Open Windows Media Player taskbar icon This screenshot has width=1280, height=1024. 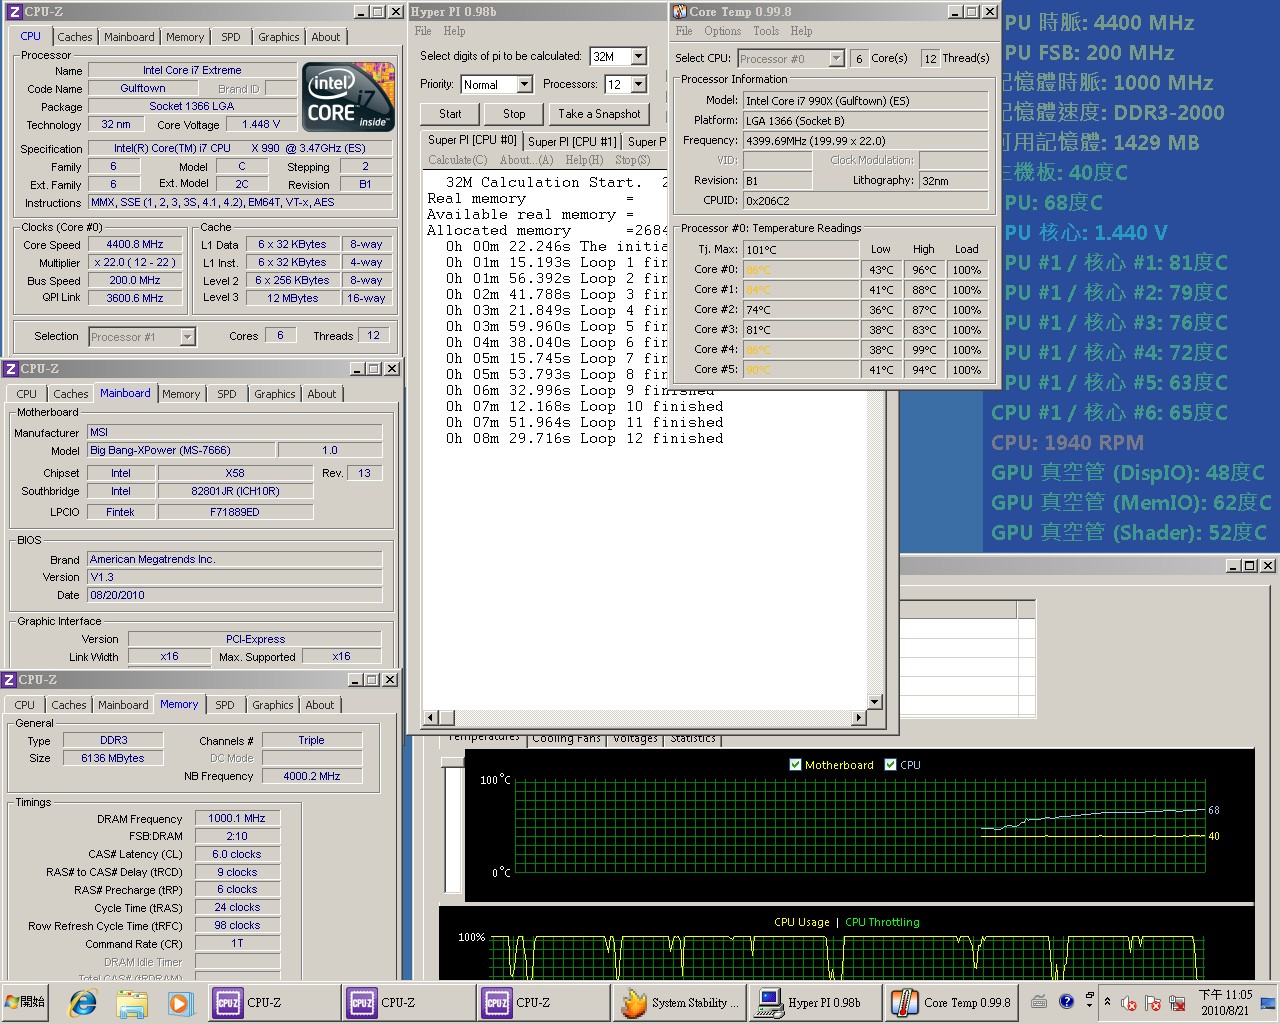pyautogui.click(x=180, y=1002)
